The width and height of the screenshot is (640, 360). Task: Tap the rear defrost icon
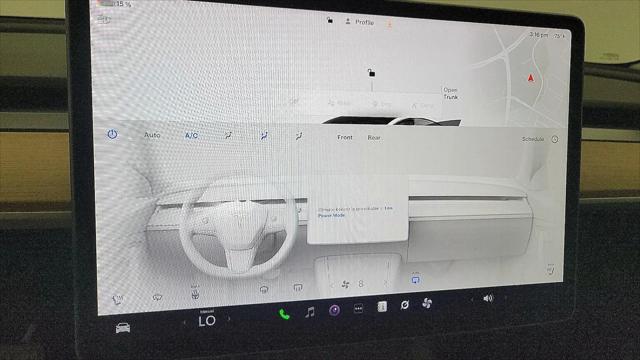[x=298, y=288]
